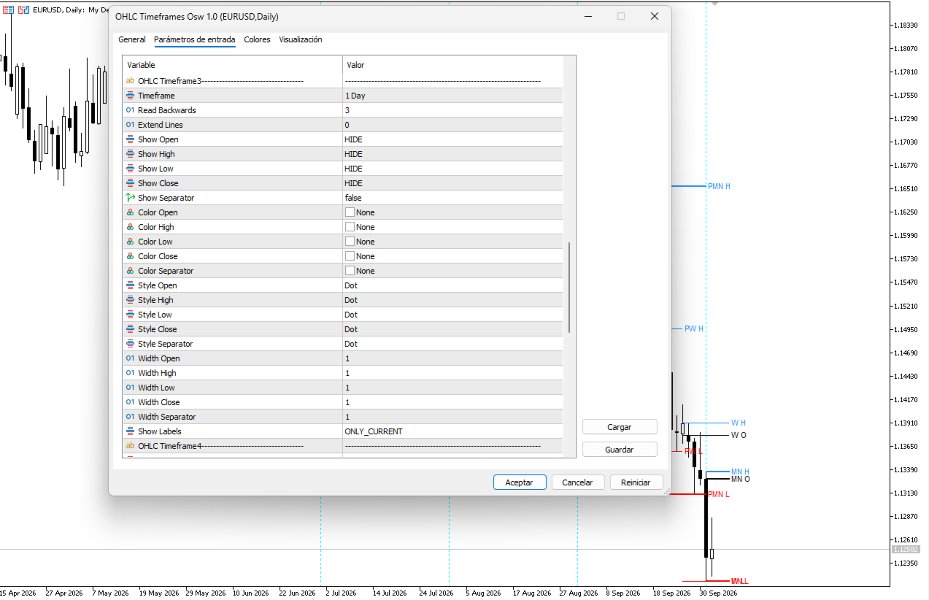Click the parameter list vertical scrollbar thumb
Image resolution: width=929 pixels, height=600 pixels.
(x=569, y=287)
